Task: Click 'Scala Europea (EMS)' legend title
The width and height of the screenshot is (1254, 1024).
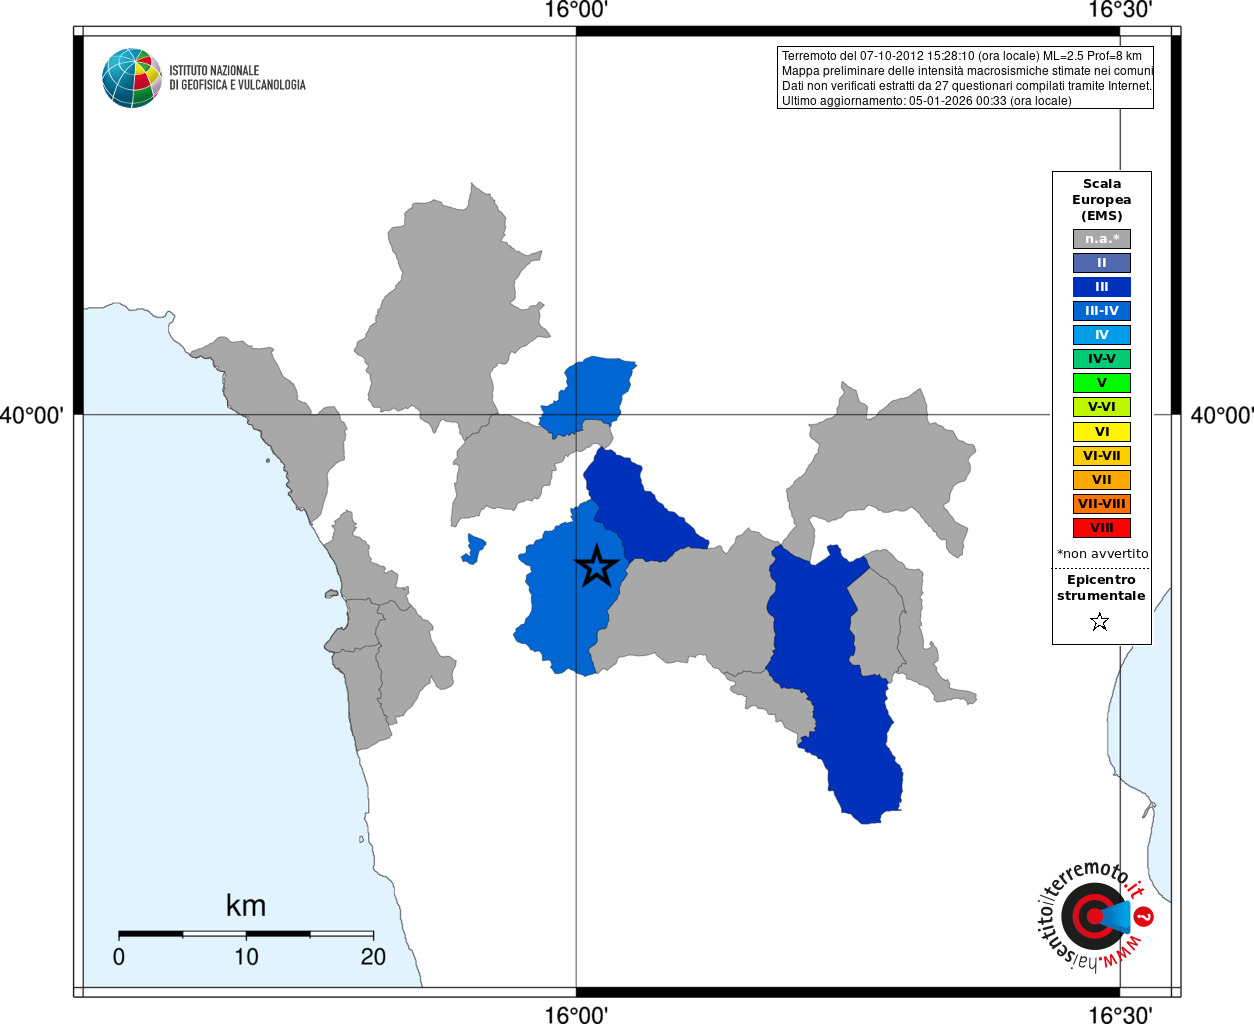Action: click(1102, 200)
